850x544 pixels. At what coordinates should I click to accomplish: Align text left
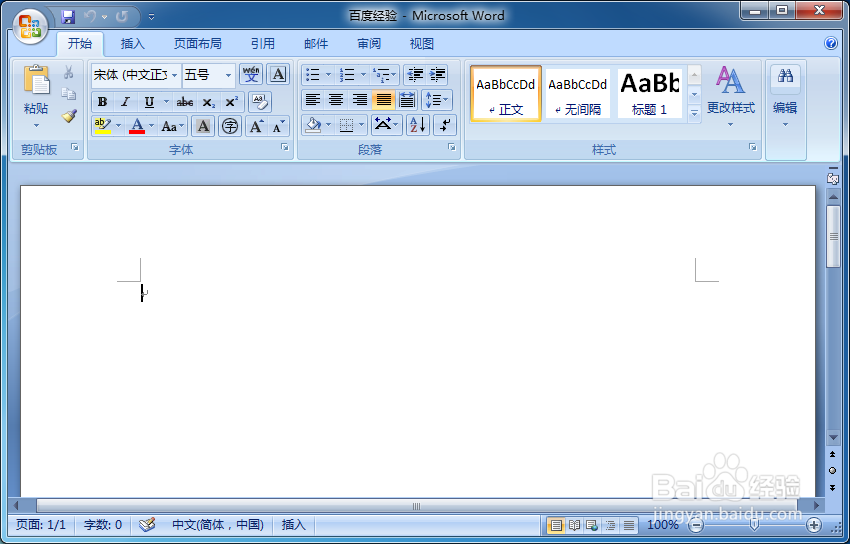click(x=313, y=100)
